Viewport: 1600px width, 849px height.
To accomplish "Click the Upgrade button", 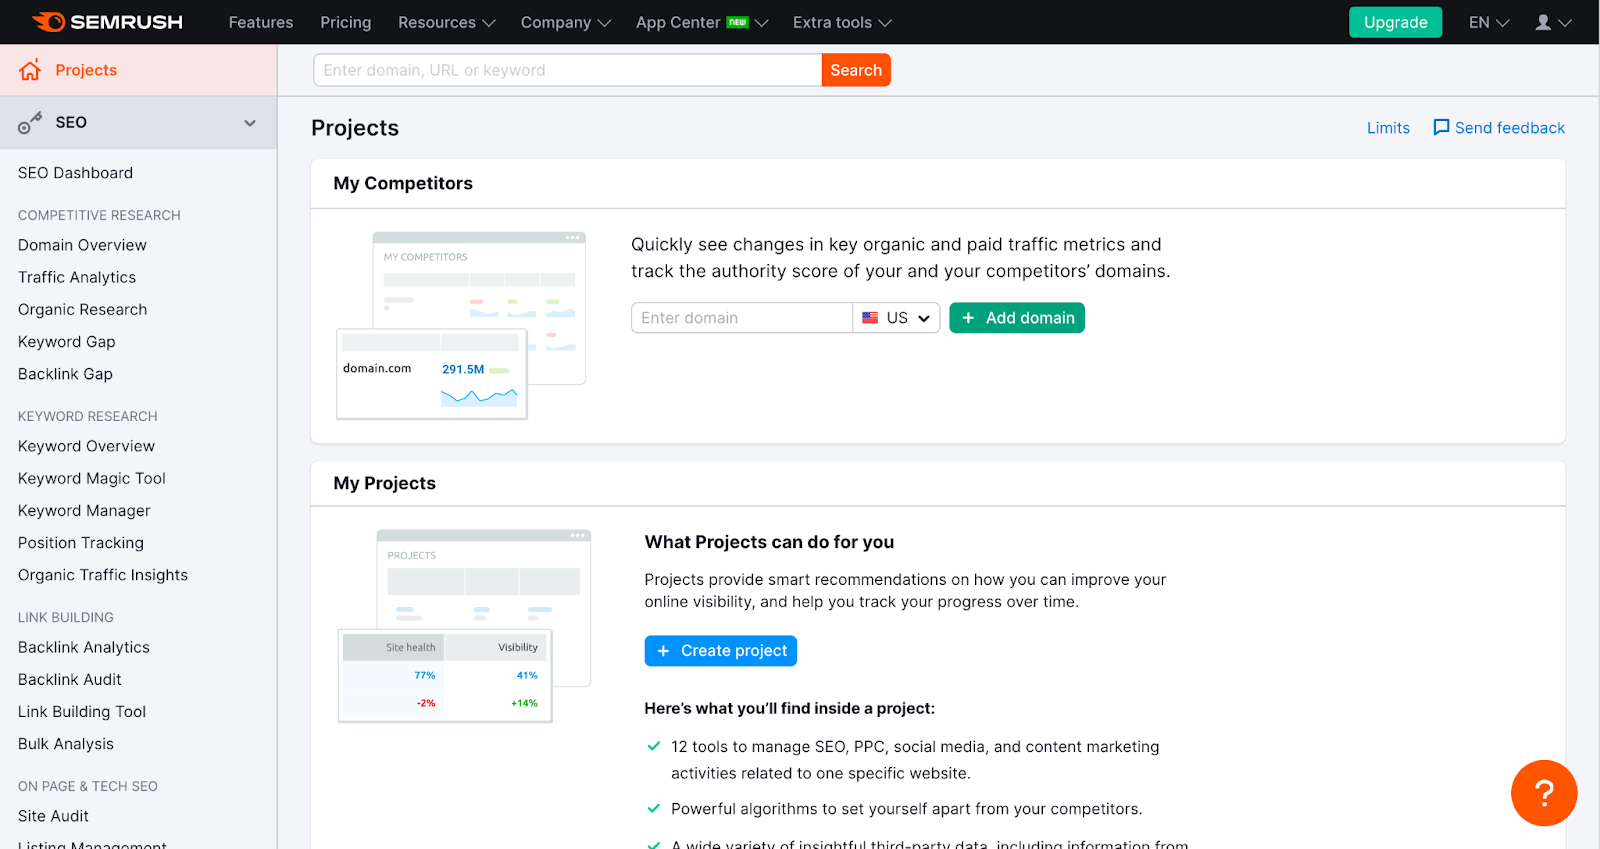I will (x=1395, y=22).
